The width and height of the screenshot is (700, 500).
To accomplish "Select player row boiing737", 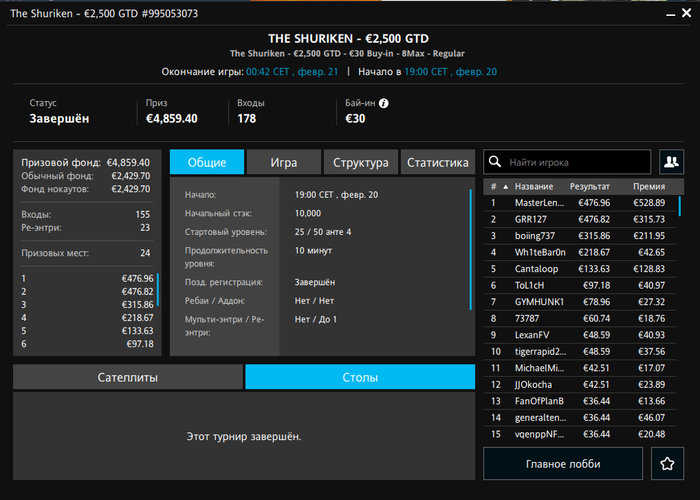I will point(579,236).
